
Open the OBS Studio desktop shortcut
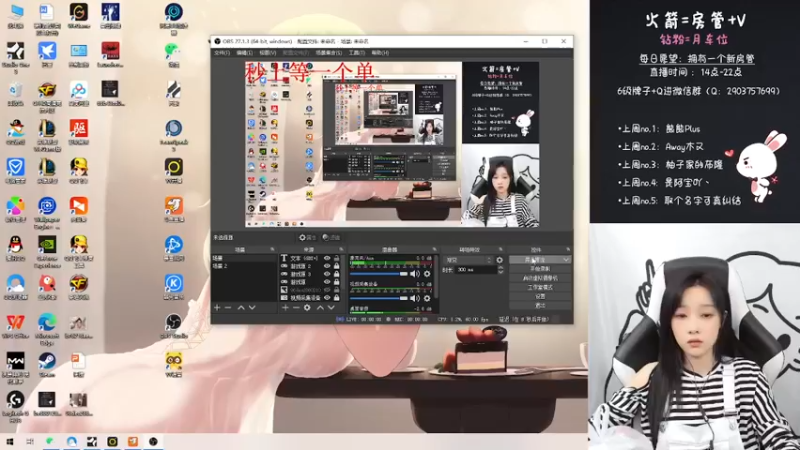173,327
